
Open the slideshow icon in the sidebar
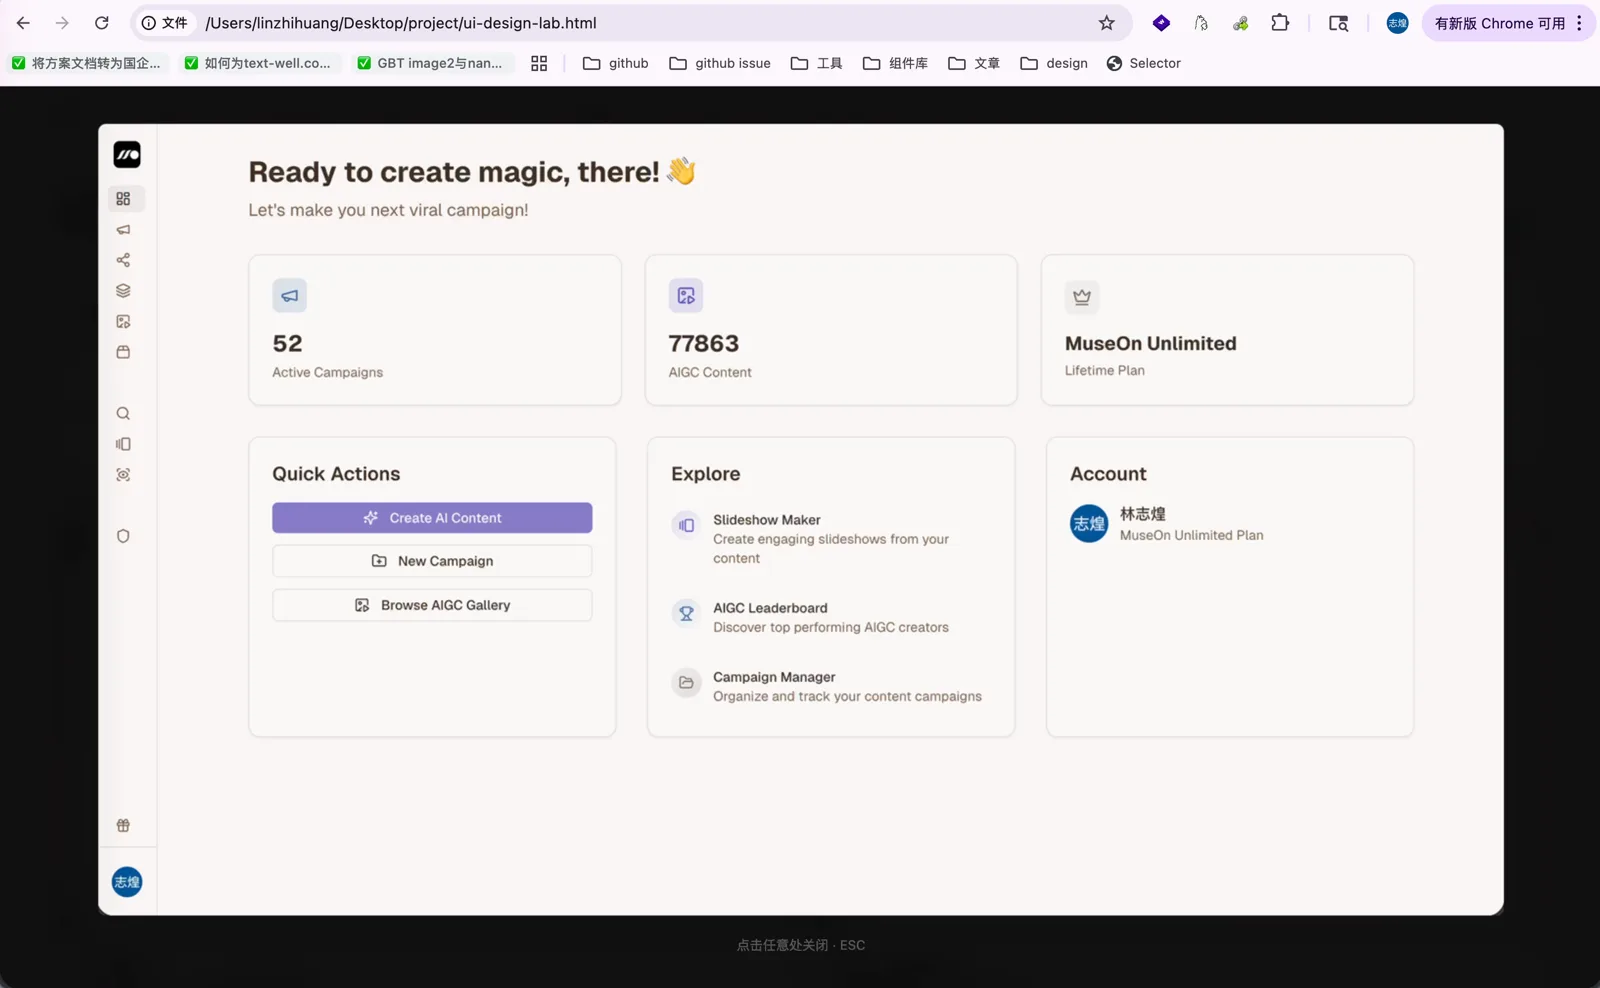pos(123,444)
